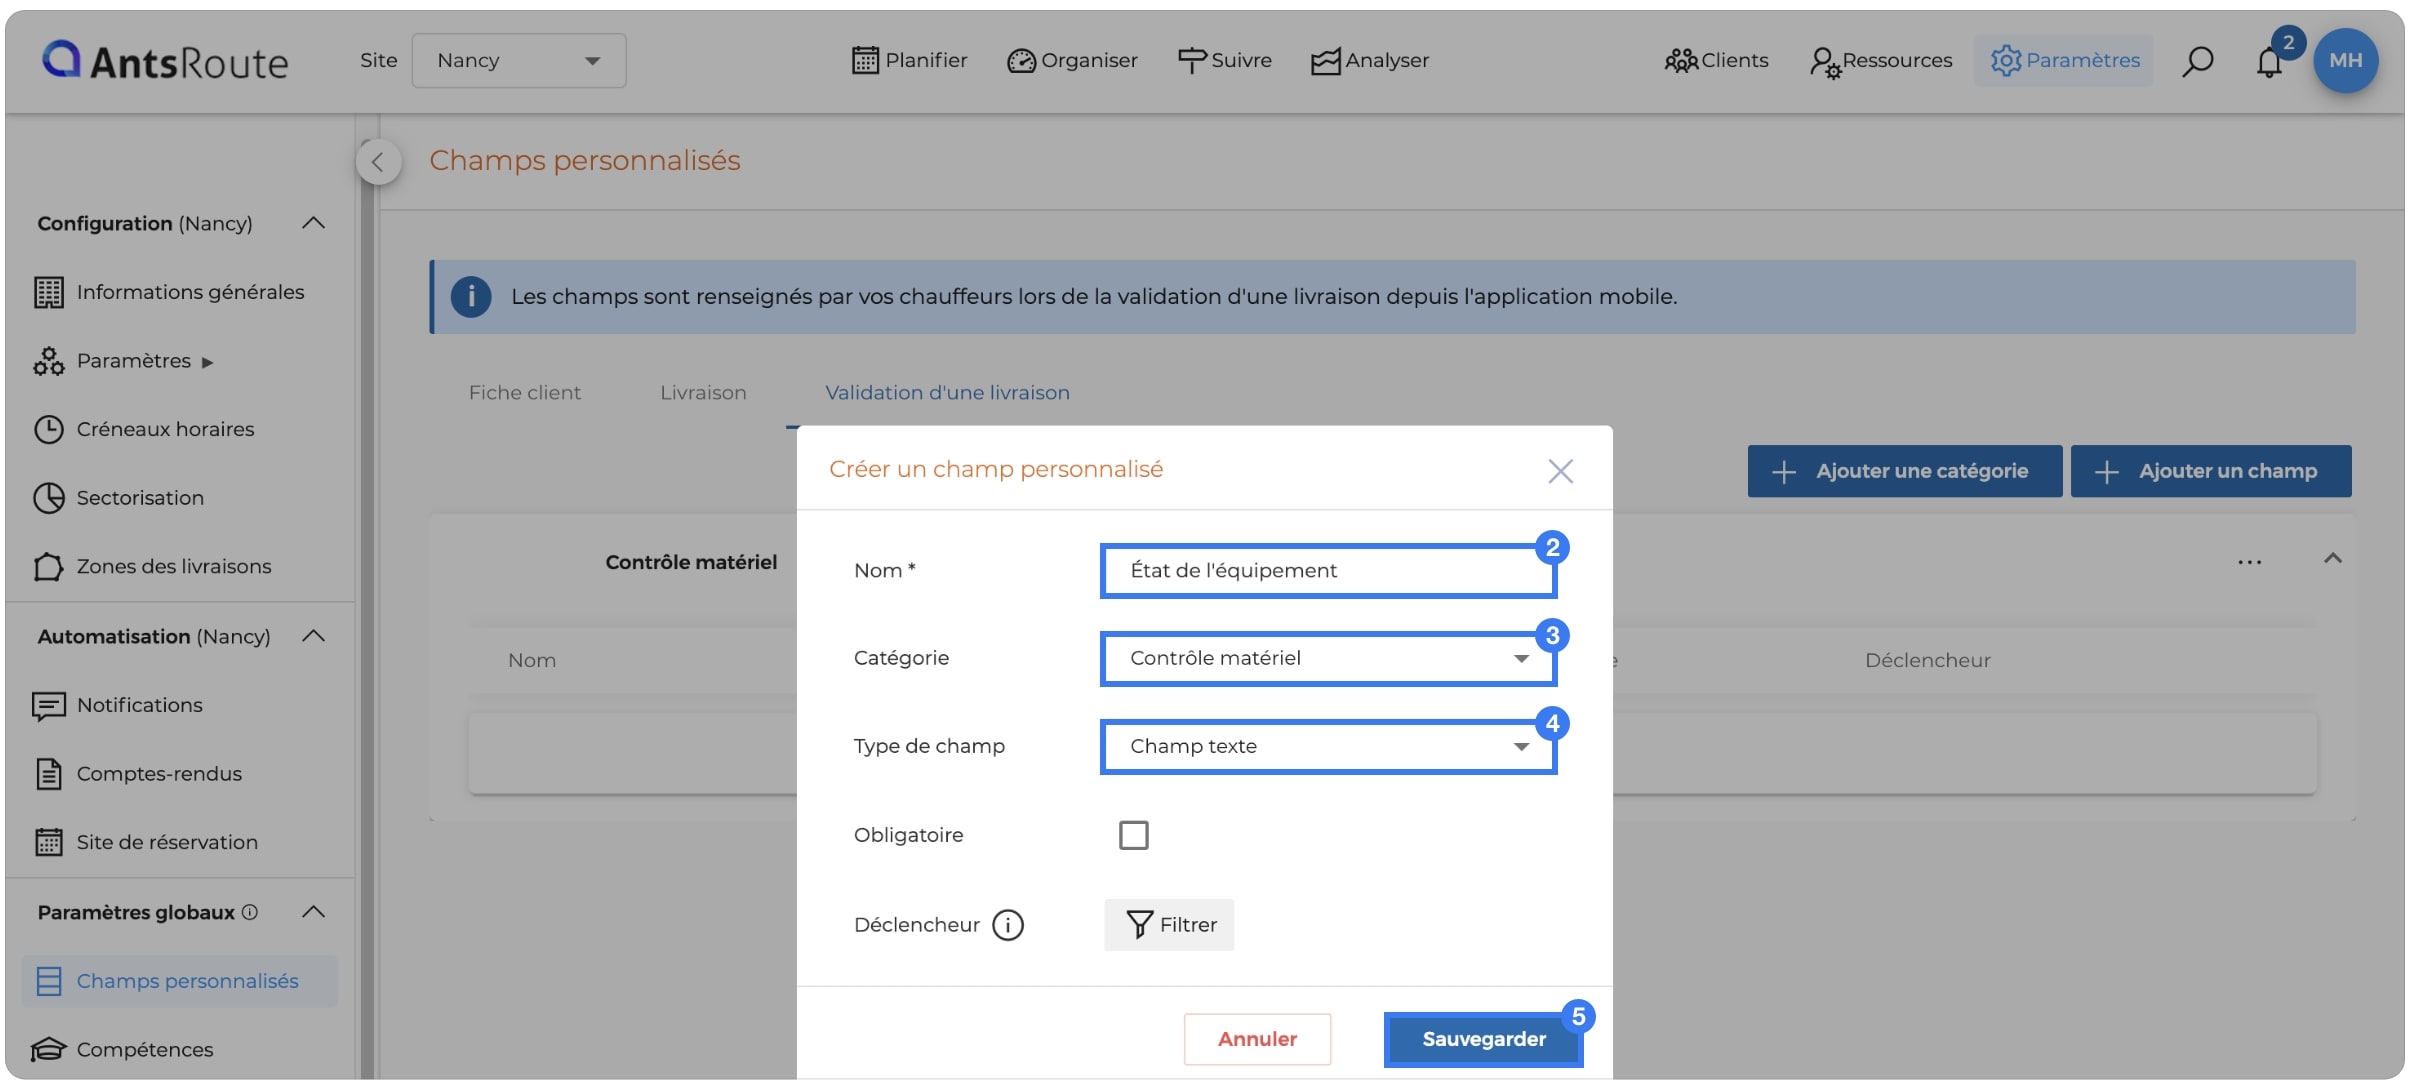Click info icon beside Paramètres globaux
The image size is (2410, 1086).
(250, 912)
